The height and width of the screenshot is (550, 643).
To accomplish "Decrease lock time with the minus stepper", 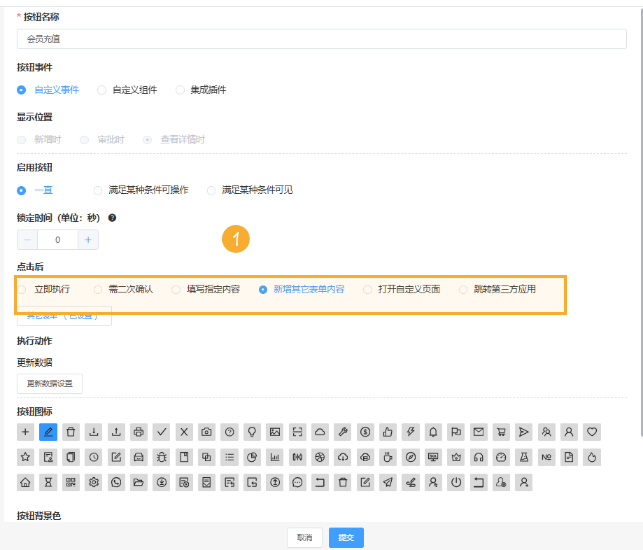I will pos(27,240).
